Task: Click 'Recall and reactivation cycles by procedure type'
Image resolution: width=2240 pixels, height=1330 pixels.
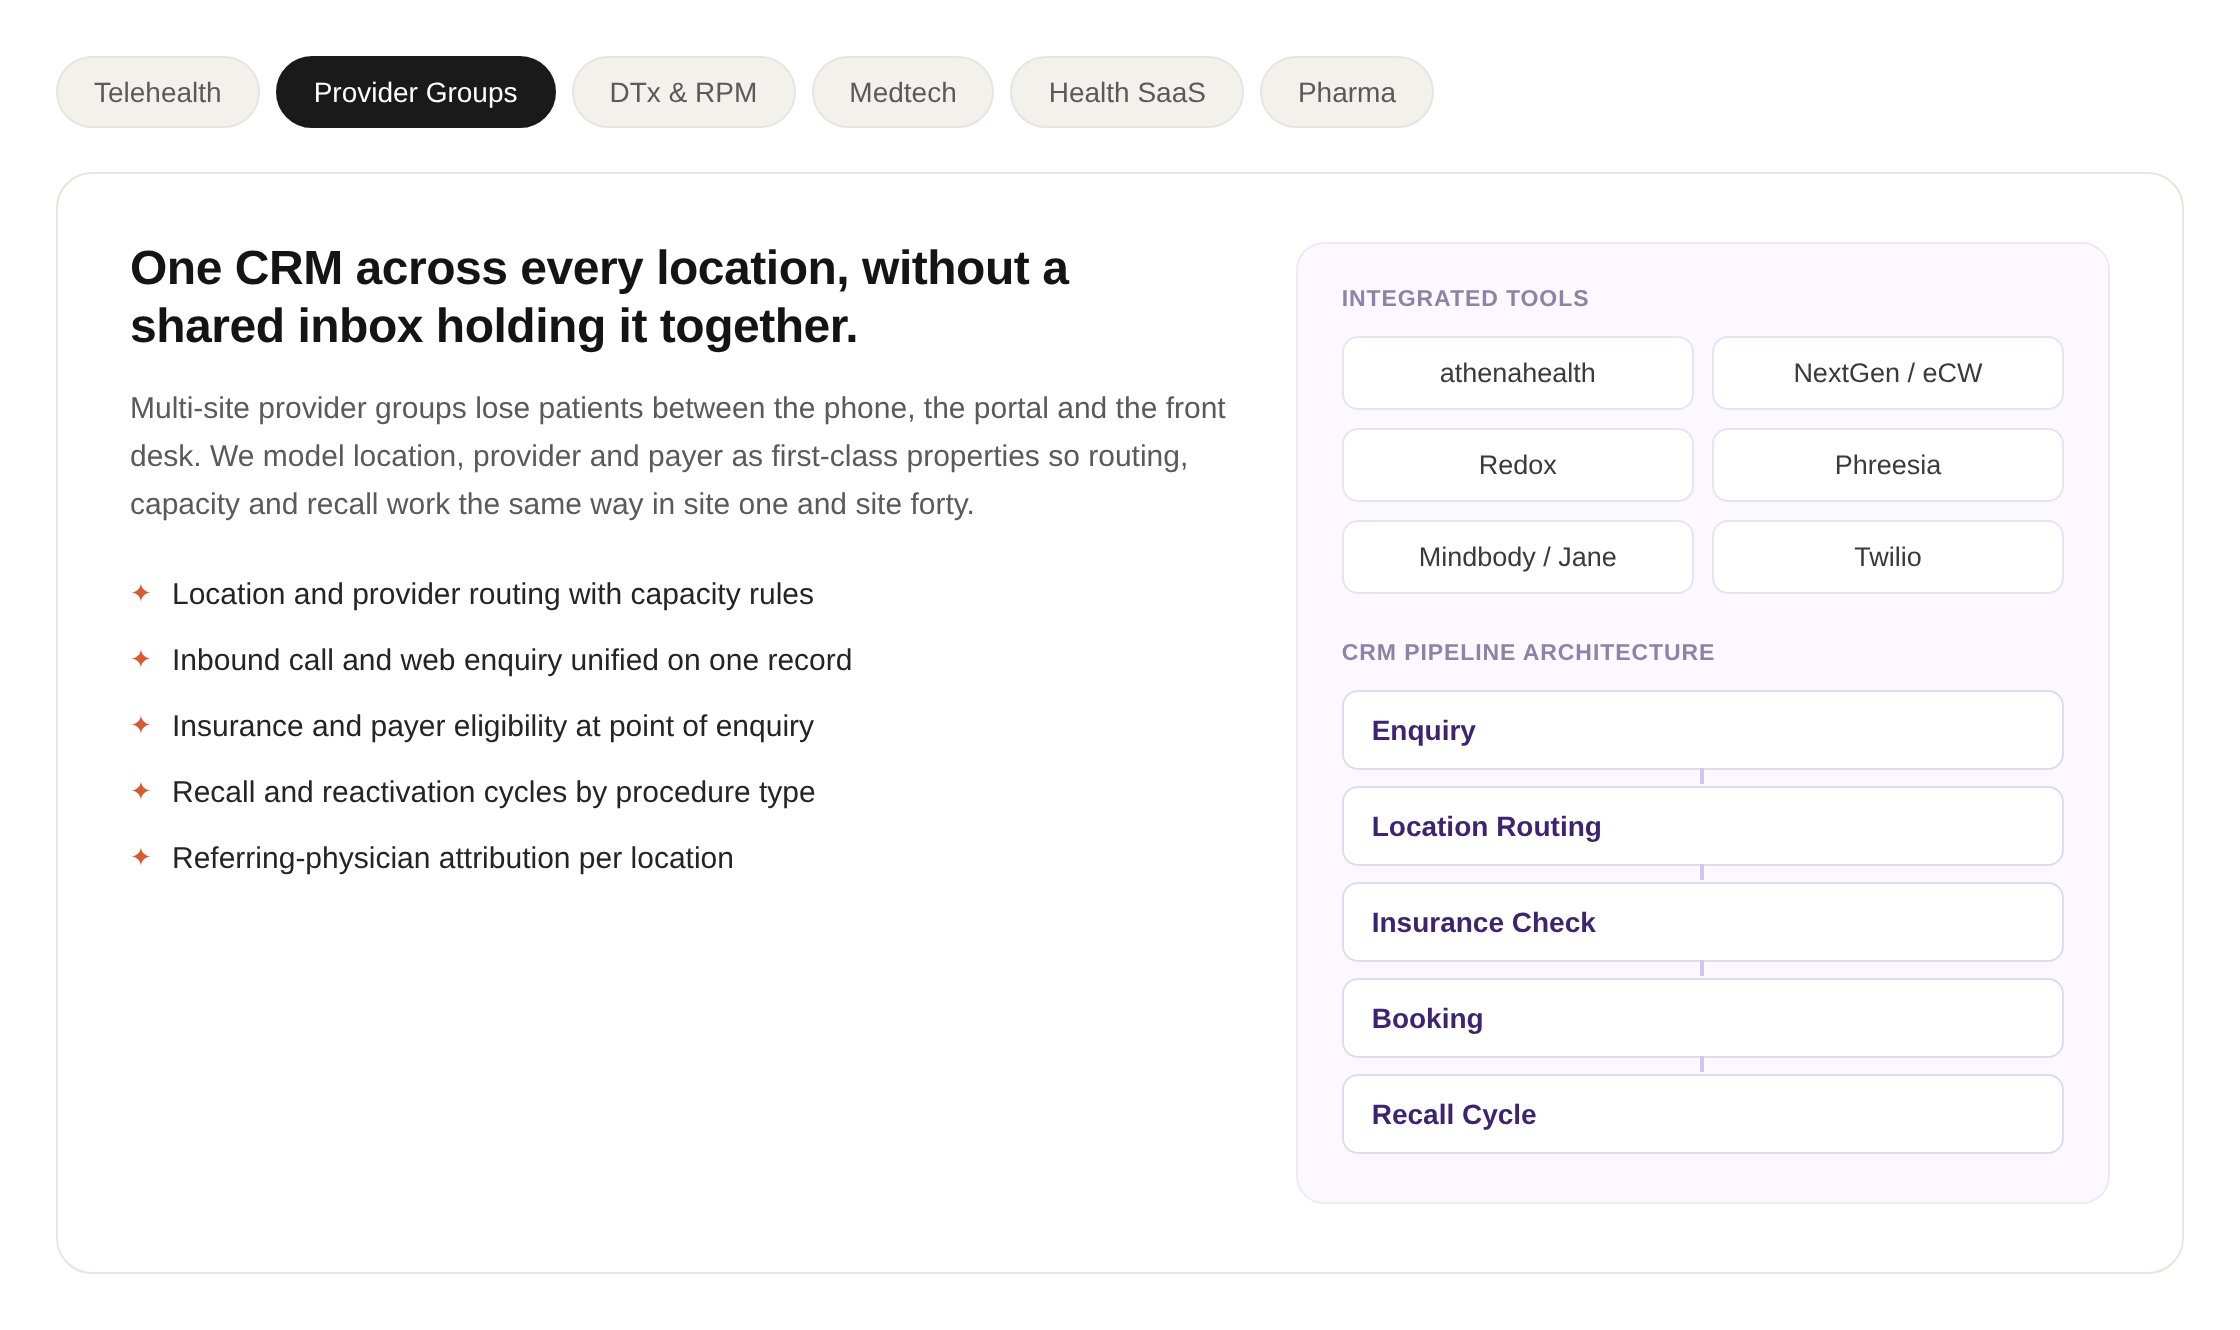Action: coord(494,792)
